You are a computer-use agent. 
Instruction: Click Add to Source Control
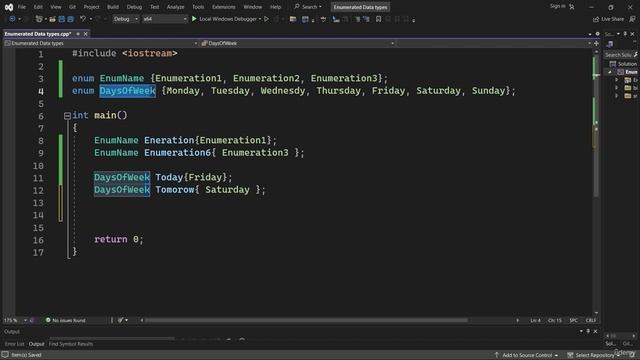(527, 355)
